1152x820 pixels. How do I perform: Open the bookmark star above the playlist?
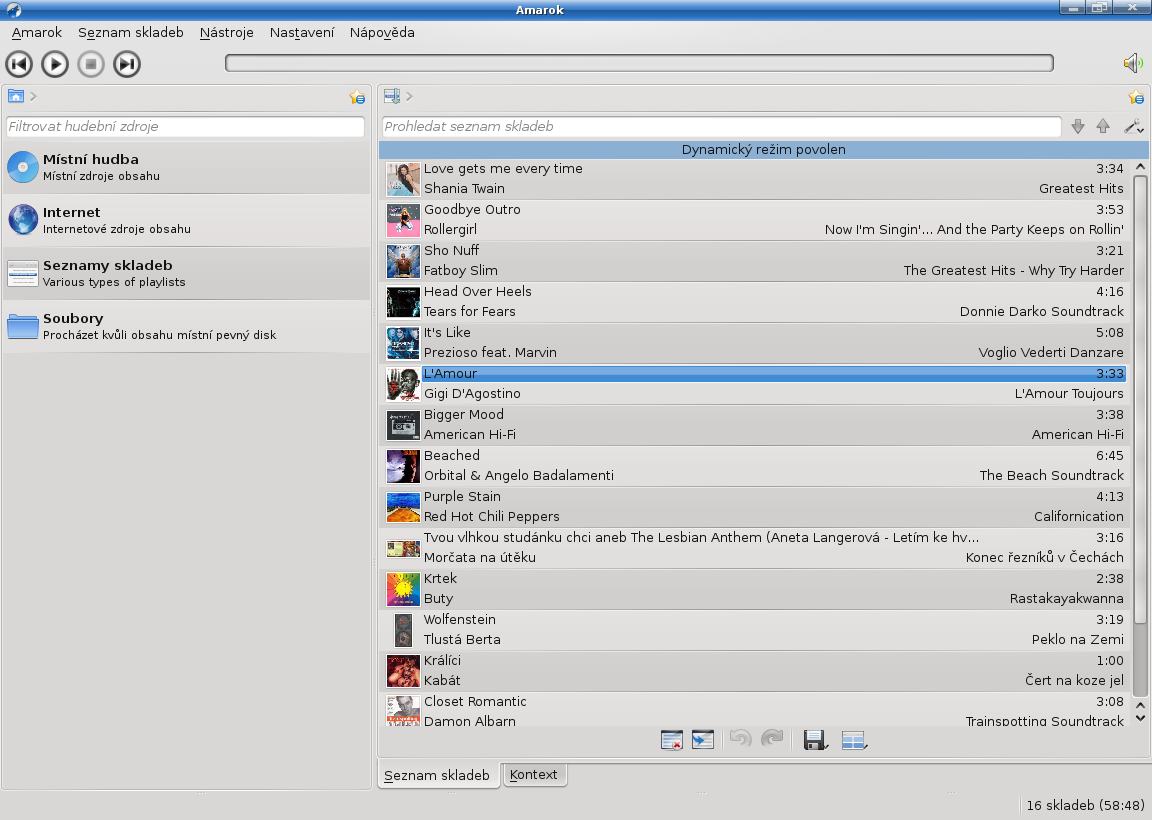[1136, 97]
